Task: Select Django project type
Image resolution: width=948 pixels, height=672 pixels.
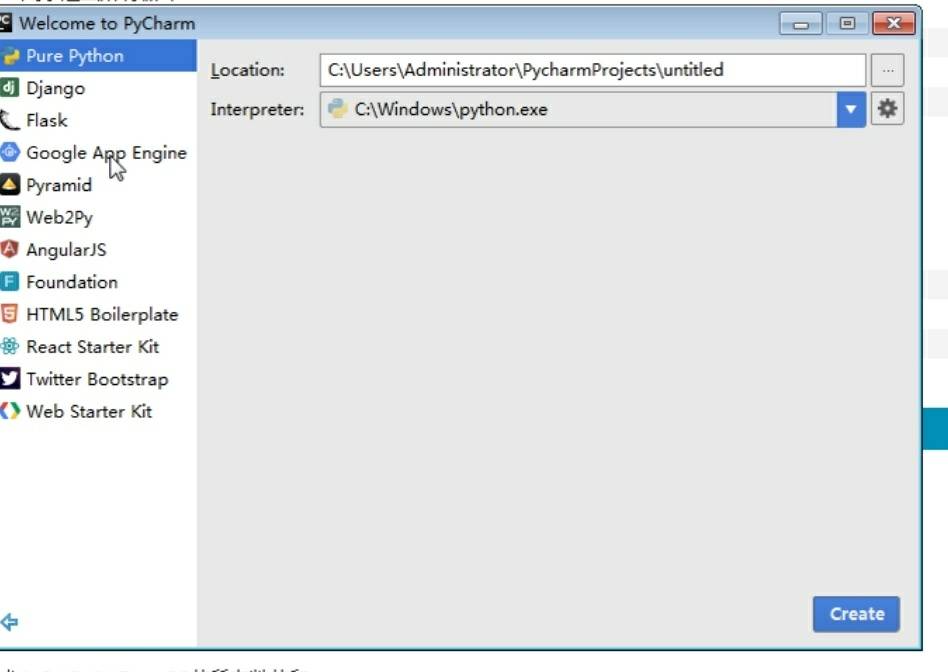Action: (x=98, y=88)
